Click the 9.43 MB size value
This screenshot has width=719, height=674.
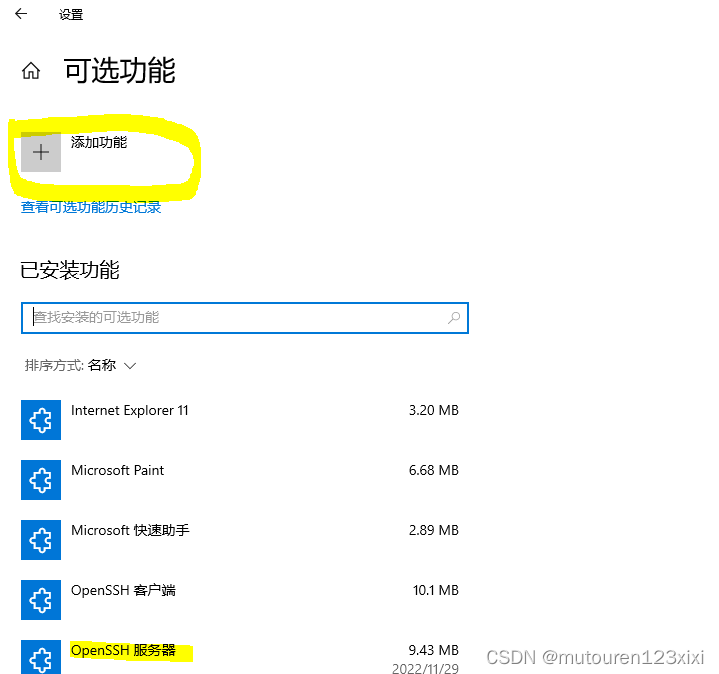pos(434,650)
